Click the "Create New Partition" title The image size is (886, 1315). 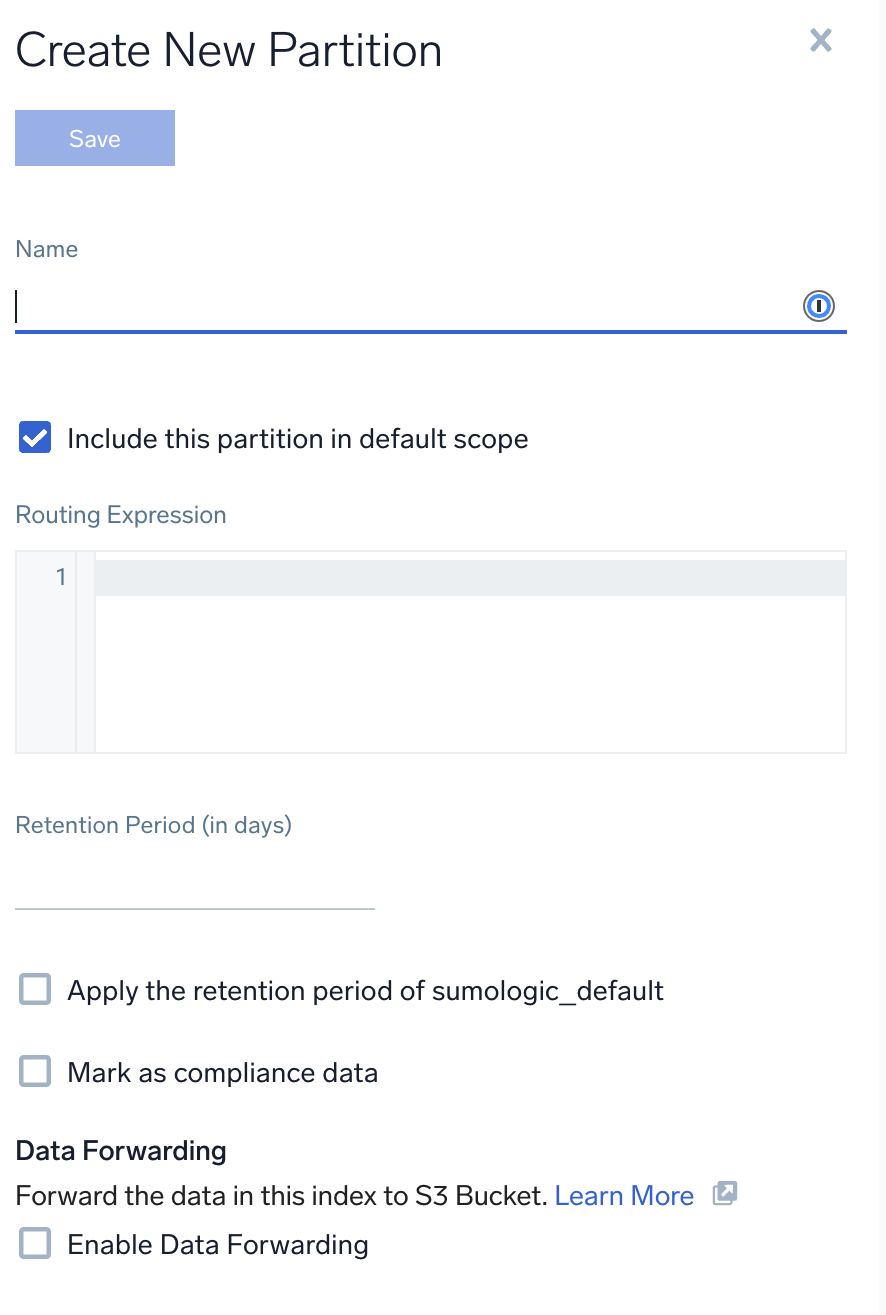[x=229, y=50]
